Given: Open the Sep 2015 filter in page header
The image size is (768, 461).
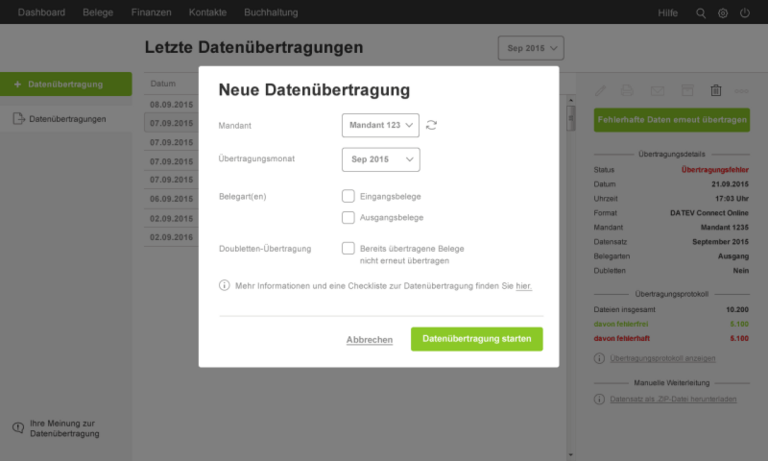Looking at the screenshot, I should pos(531,48).
